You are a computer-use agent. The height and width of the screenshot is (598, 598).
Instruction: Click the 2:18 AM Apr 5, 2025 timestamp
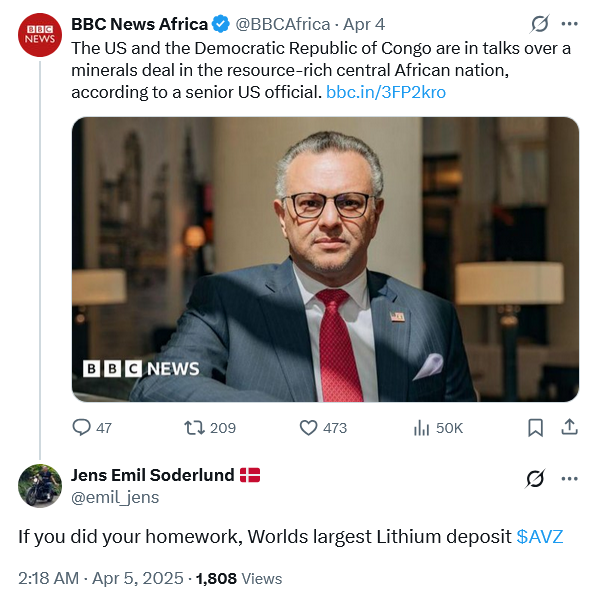(x=101, y=578)
